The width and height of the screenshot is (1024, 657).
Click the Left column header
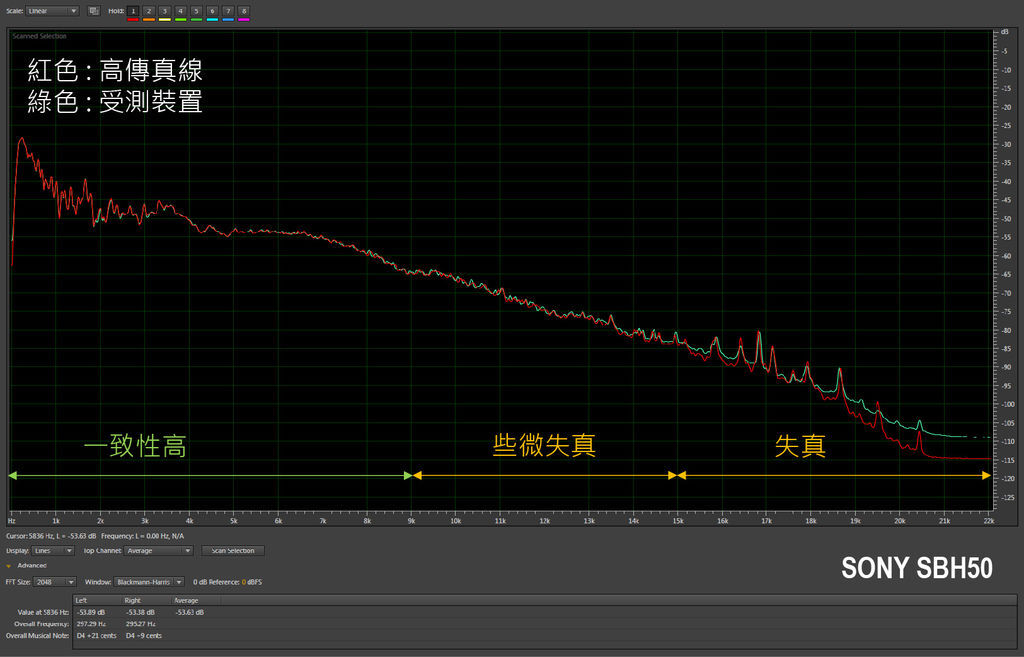coord(82,600)
